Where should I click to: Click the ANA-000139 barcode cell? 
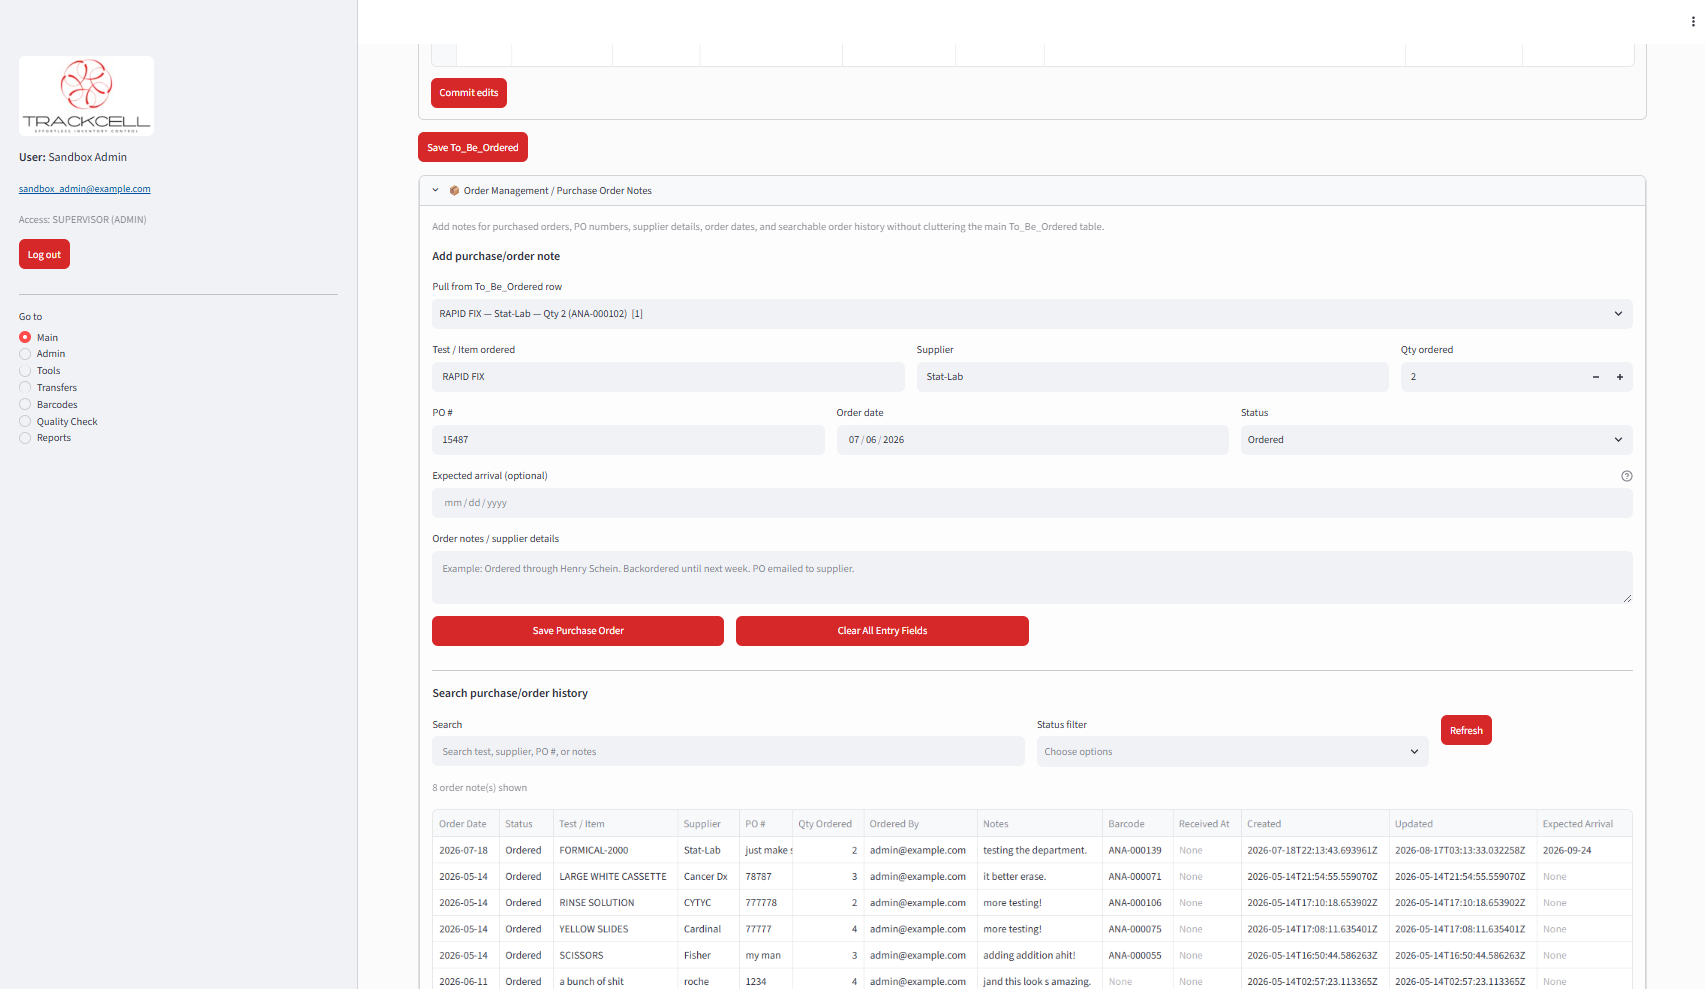pos(1137,851)
